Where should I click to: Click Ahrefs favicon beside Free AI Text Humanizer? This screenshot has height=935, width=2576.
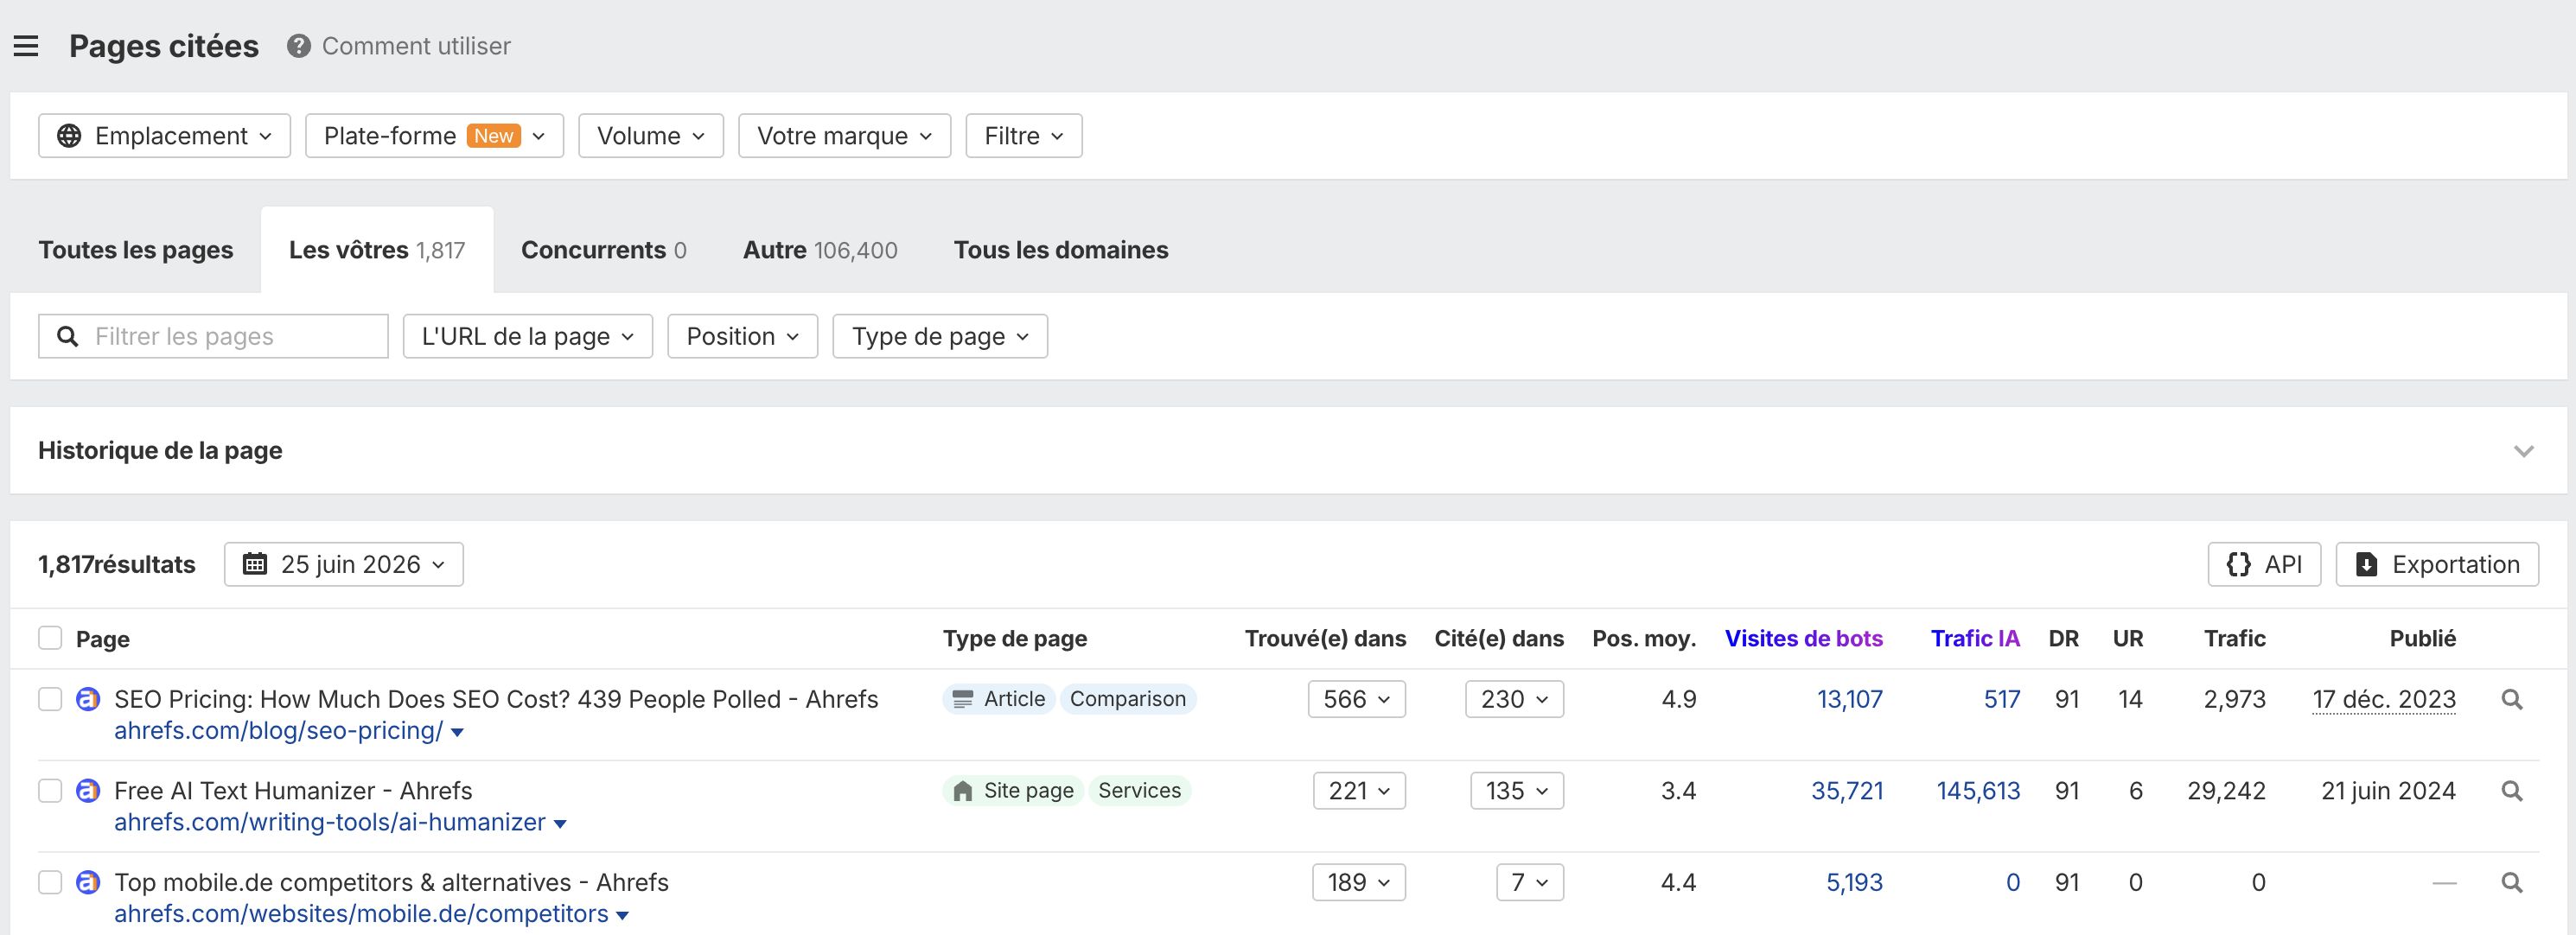88,791
